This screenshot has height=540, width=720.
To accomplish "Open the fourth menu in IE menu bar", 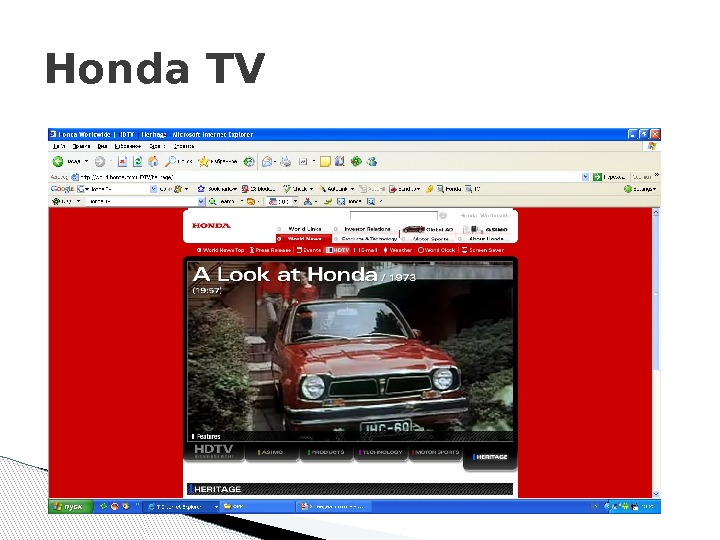I will pyautogui.click(x=128, y=146).
